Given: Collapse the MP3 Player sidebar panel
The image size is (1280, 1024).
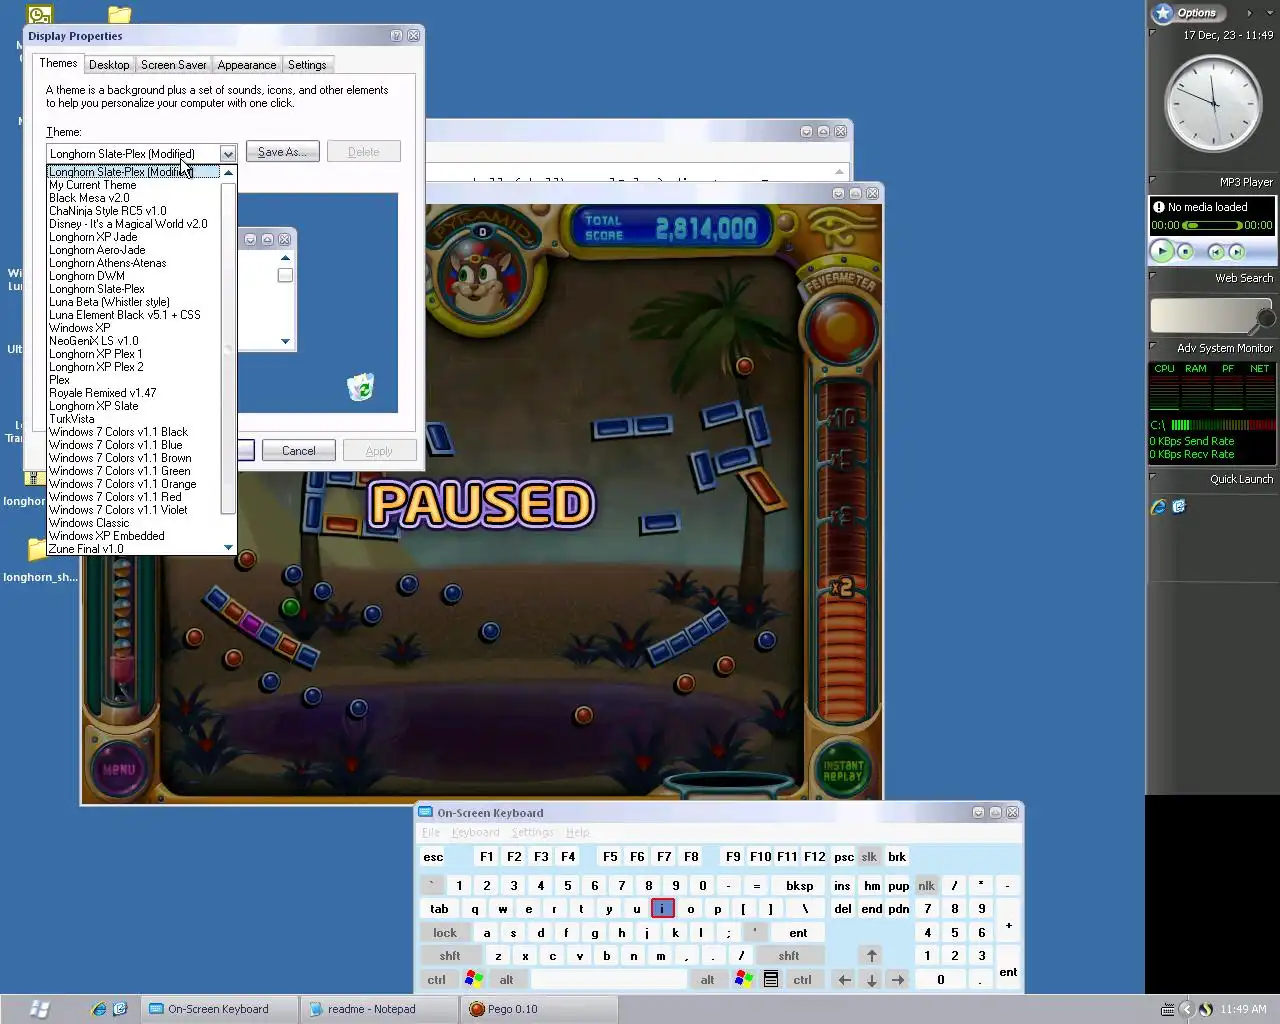Looking at the screenshot, I should point(1153,179).
